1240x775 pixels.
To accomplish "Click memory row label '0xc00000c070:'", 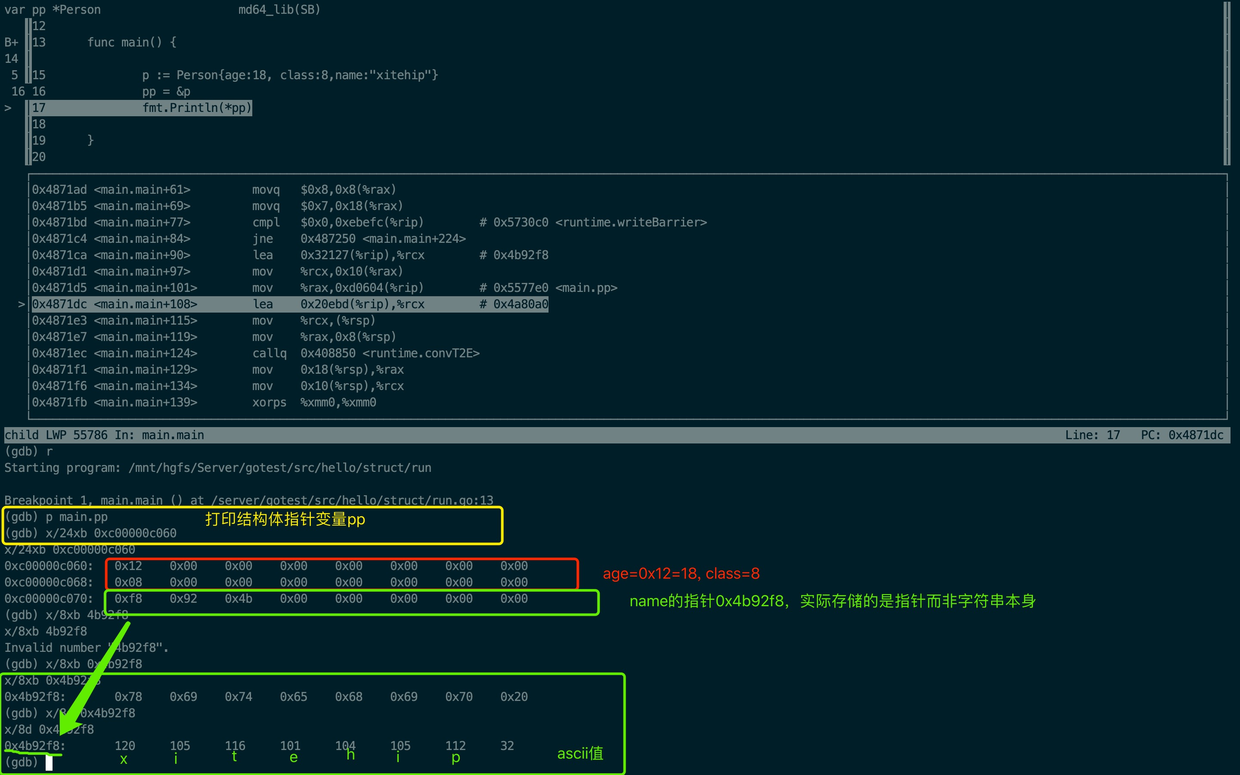I will (x=49, y=599).
